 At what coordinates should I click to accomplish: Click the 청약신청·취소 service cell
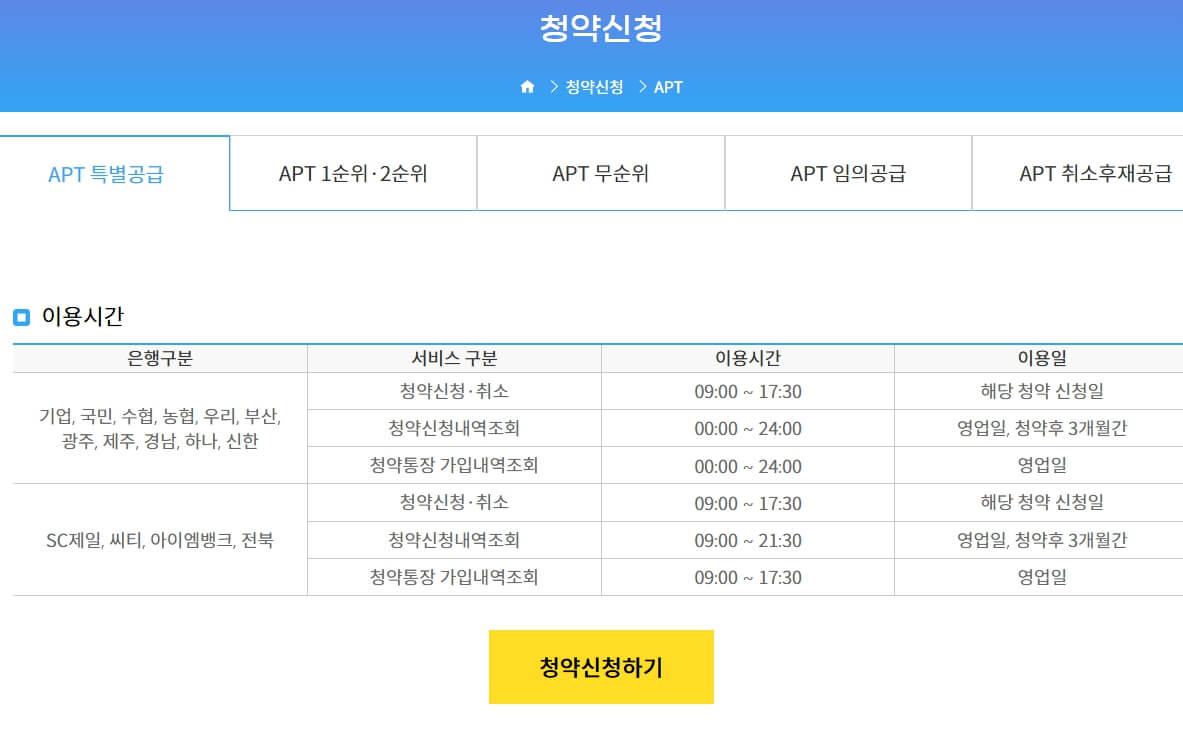(453, 389)
